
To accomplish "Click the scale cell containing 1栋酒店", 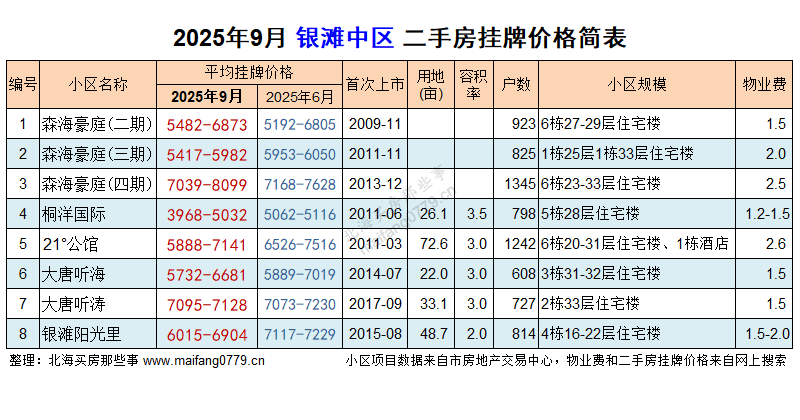I will [635, 244].
